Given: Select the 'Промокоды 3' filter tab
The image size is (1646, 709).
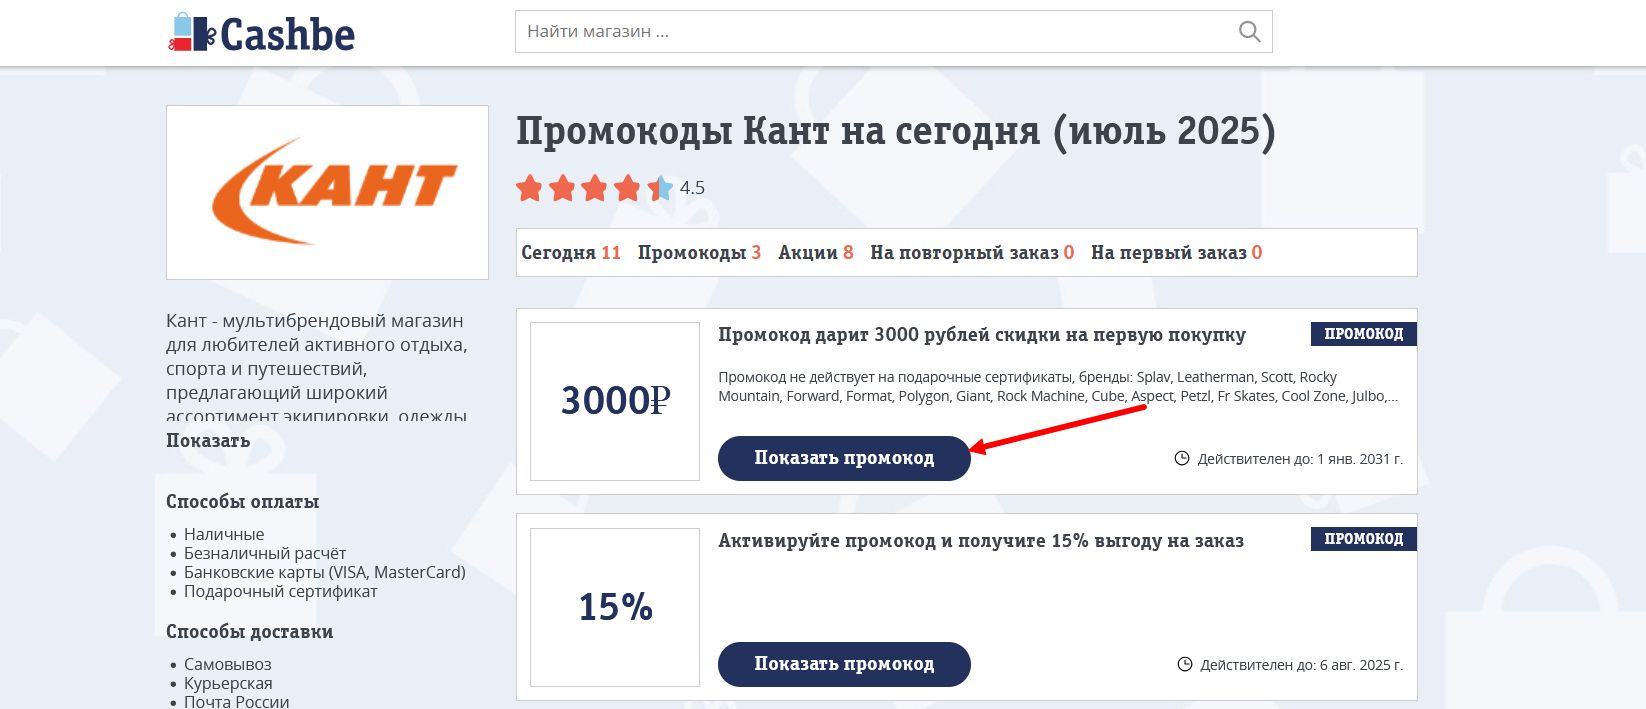Looking at the screenshot, I should tap(699, 252).
